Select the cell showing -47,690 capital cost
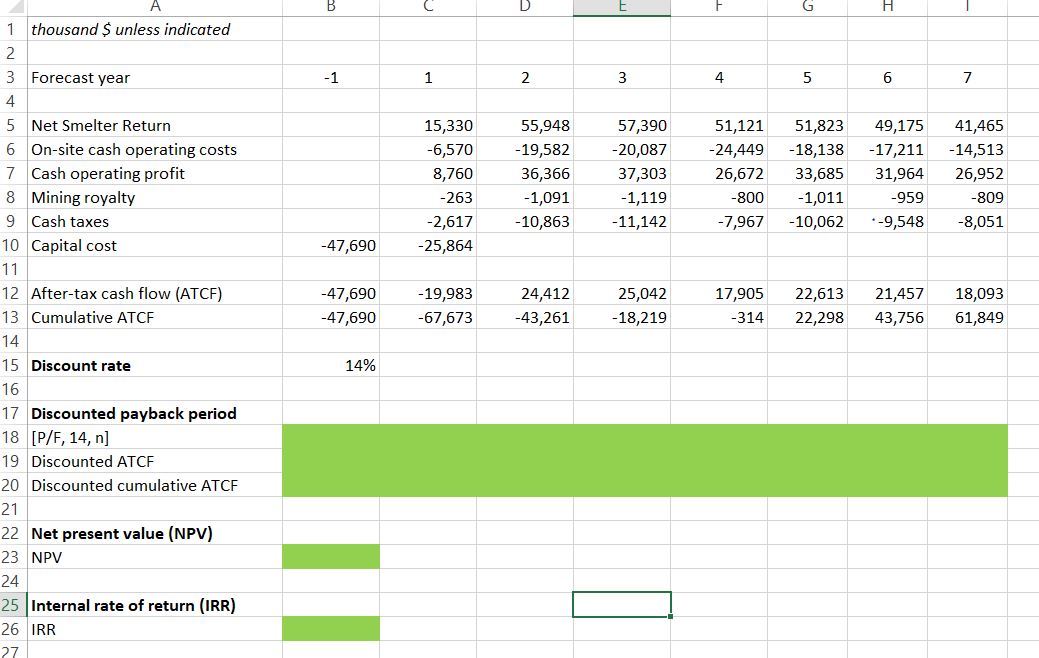Image resolution: width=1039 pixels, height=658 pixels. pos(330,245)
